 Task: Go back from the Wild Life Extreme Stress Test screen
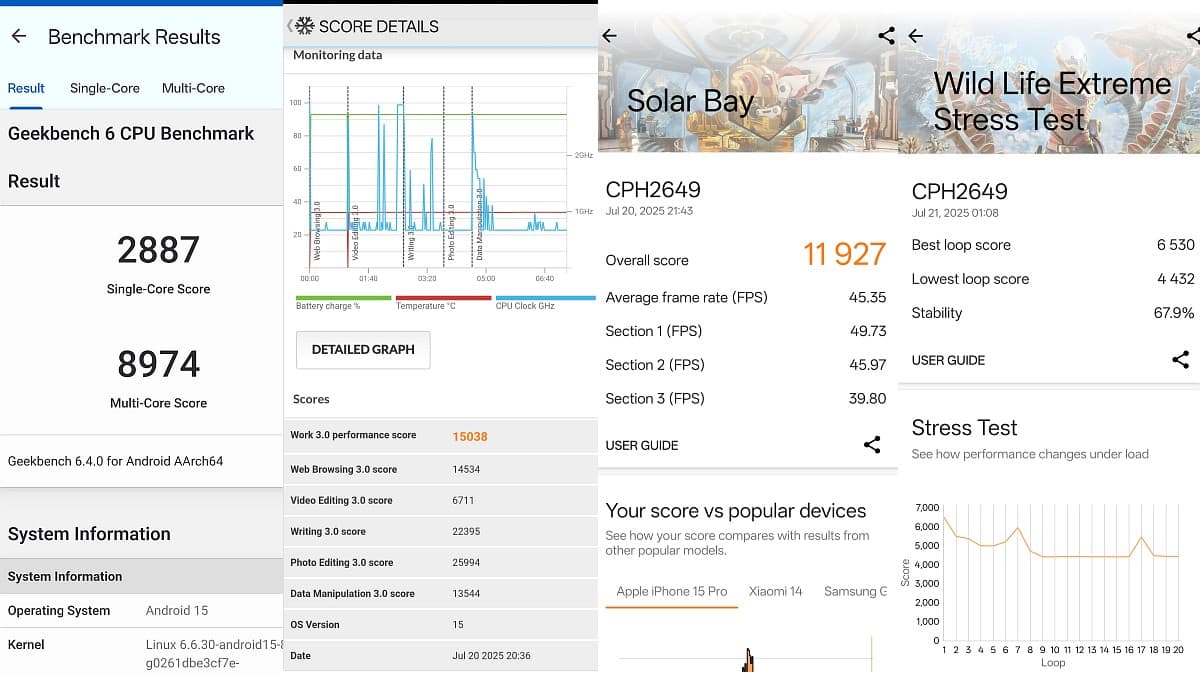pos(915,36)
